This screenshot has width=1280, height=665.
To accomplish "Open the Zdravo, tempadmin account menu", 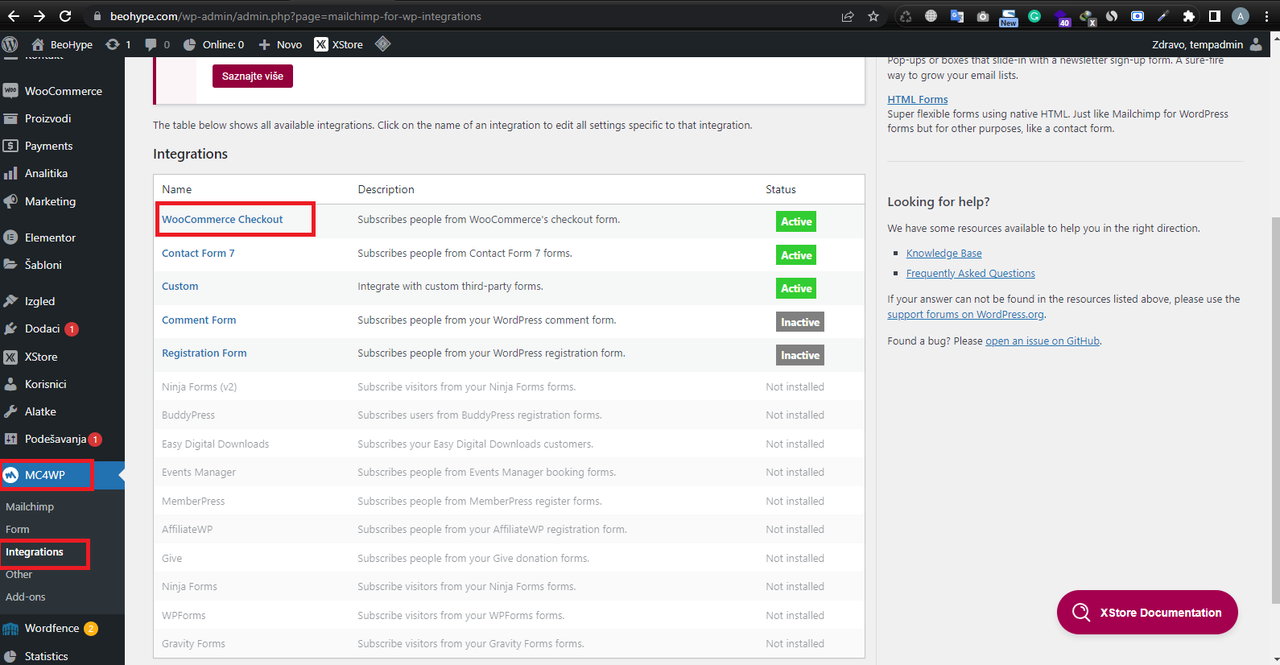I will 1207,44.
